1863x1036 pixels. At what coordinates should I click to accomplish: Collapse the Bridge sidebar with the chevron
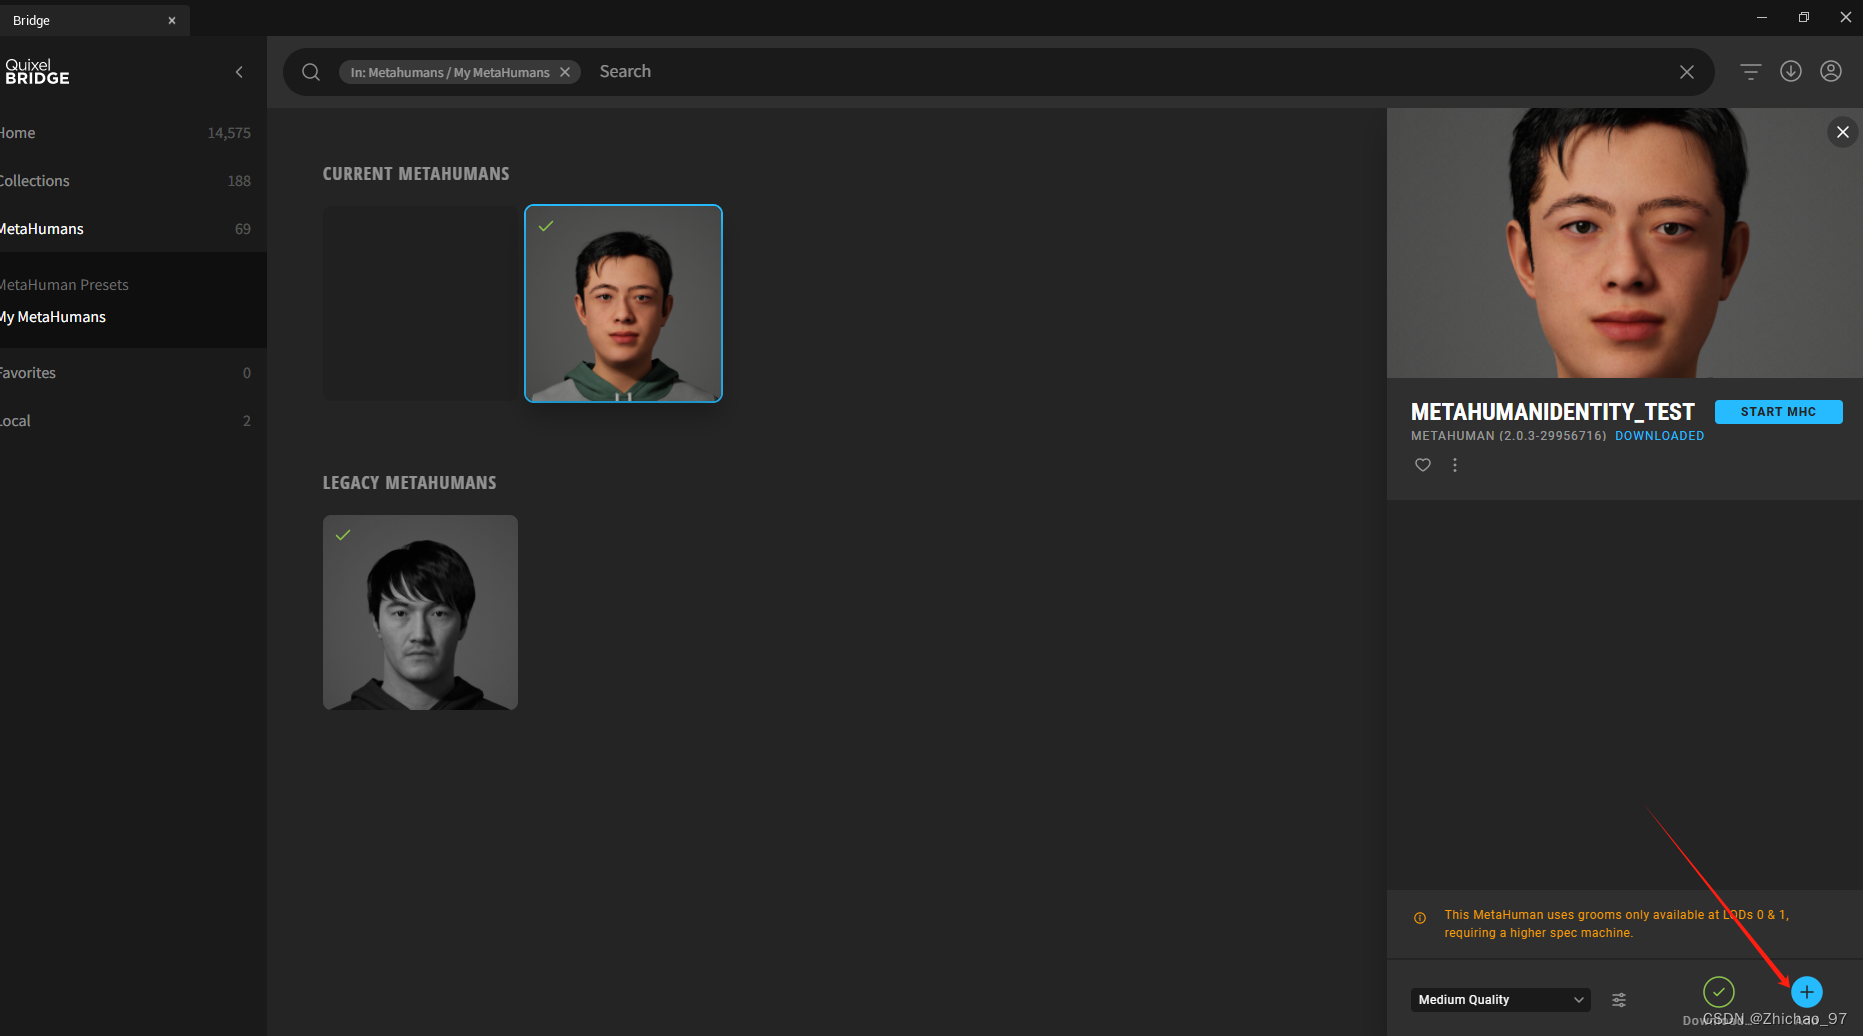pos(239,72)
